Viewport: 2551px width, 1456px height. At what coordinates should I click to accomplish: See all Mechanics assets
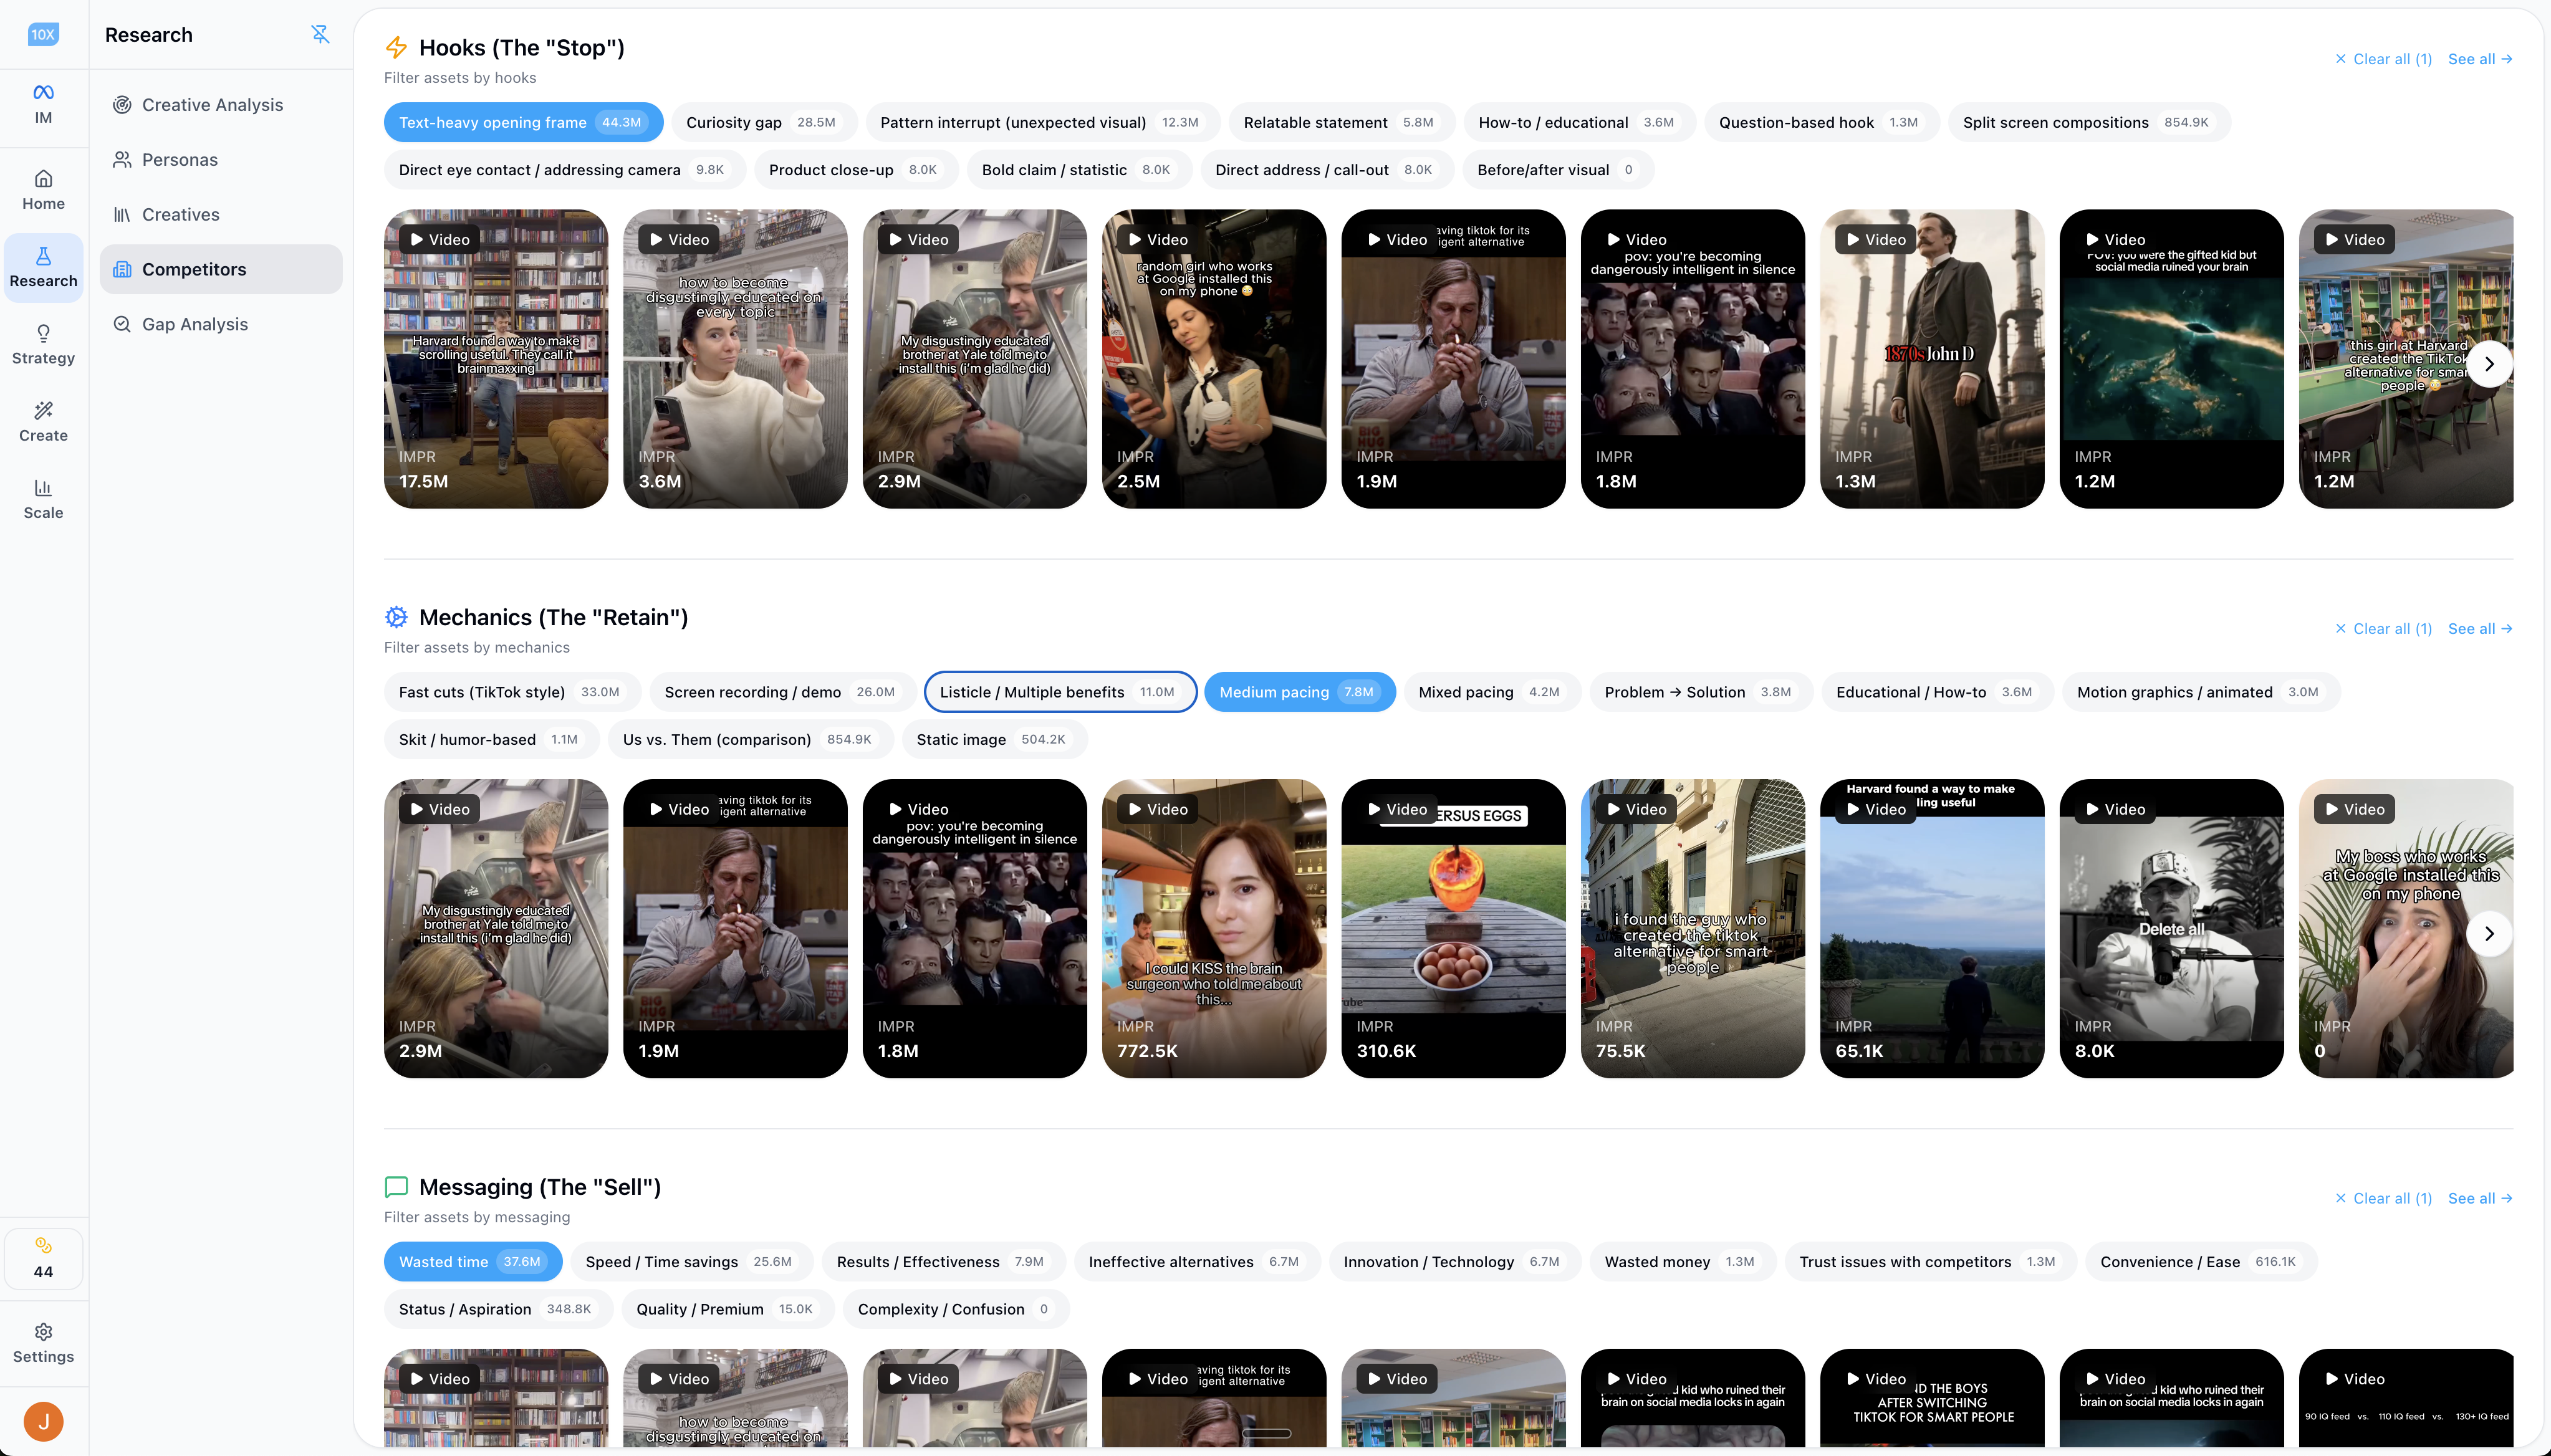pos(2479,628)
